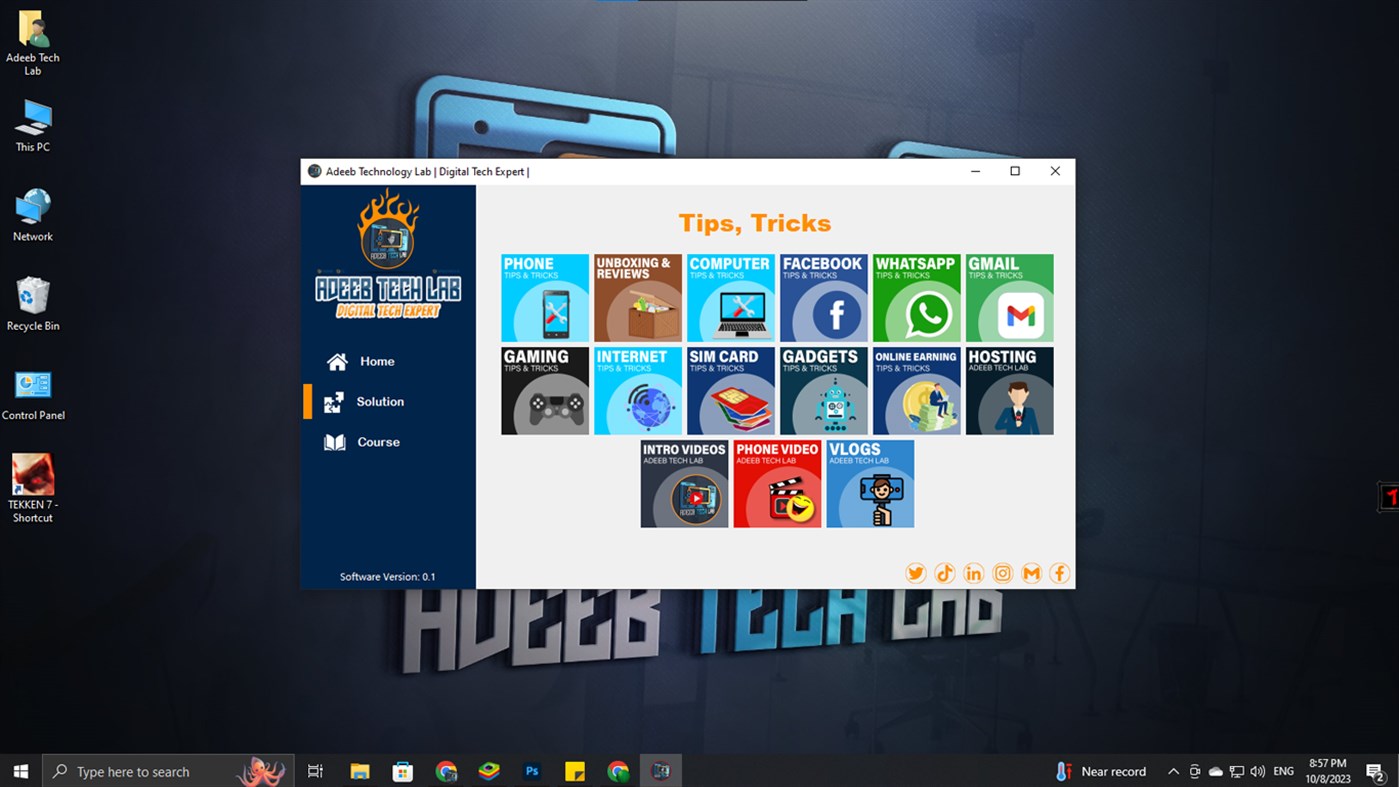The image size is (1399, 787).
Task: Open Online Earning Tips & Tricks tile
Action: (x=916, y=390)
